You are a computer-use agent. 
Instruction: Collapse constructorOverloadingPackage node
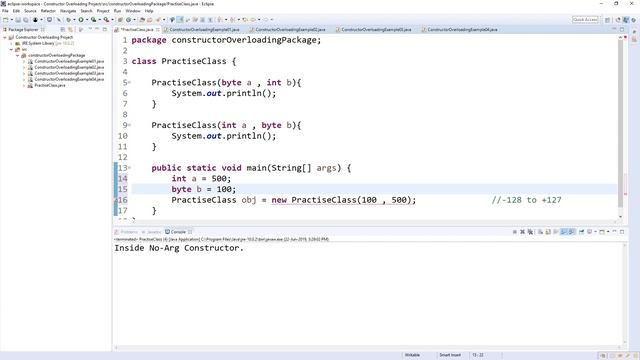click(x=18, y=55)
